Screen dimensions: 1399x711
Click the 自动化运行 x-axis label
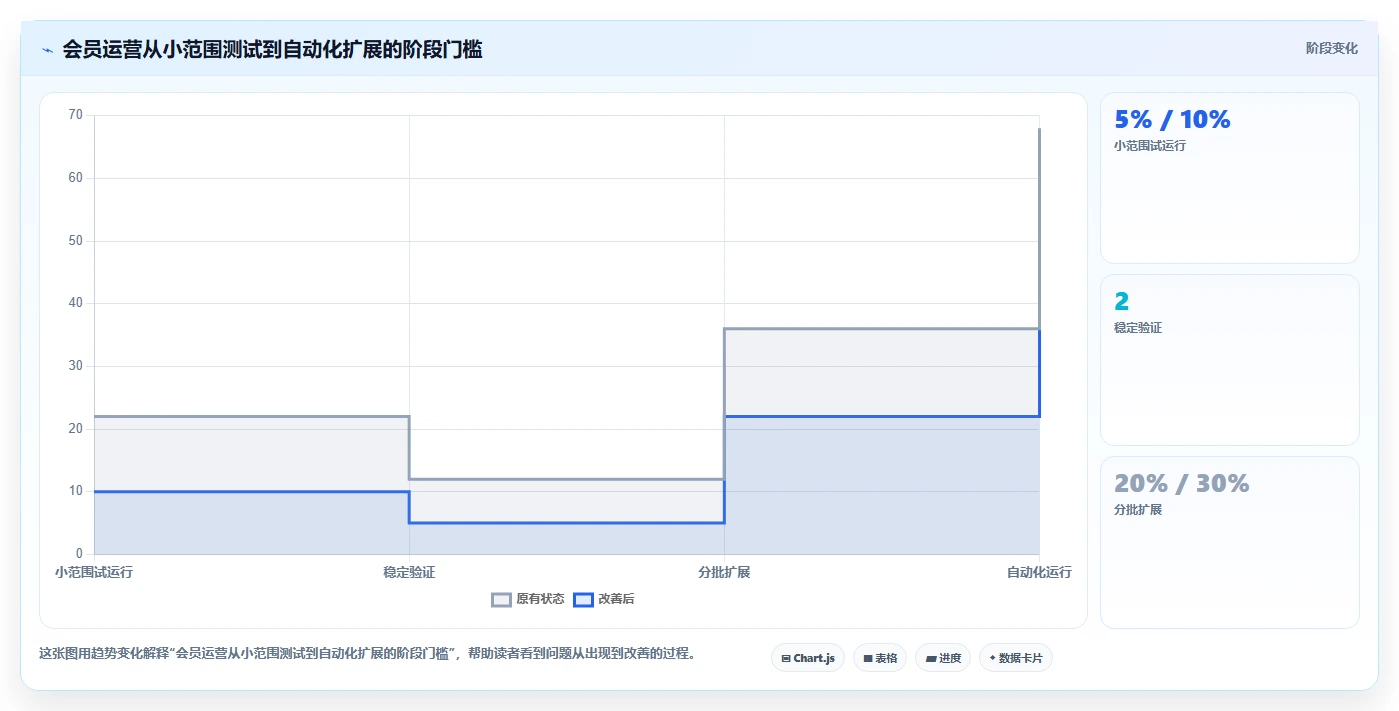click(1039, 573)
